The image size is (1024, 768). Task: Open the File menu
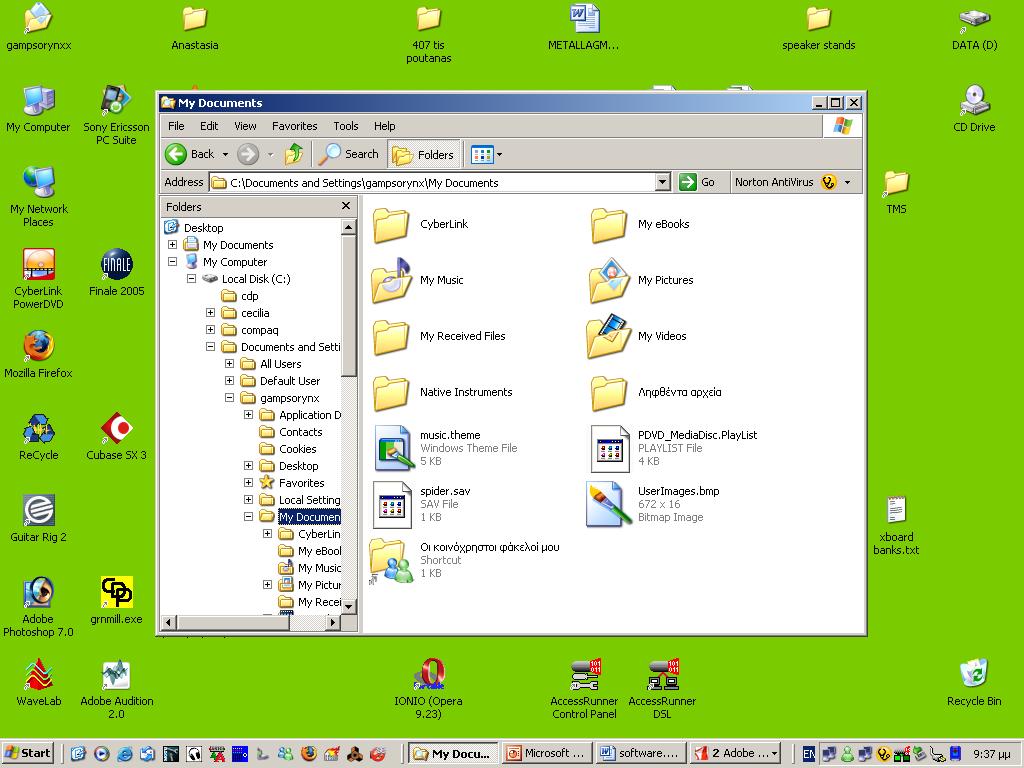176,126
